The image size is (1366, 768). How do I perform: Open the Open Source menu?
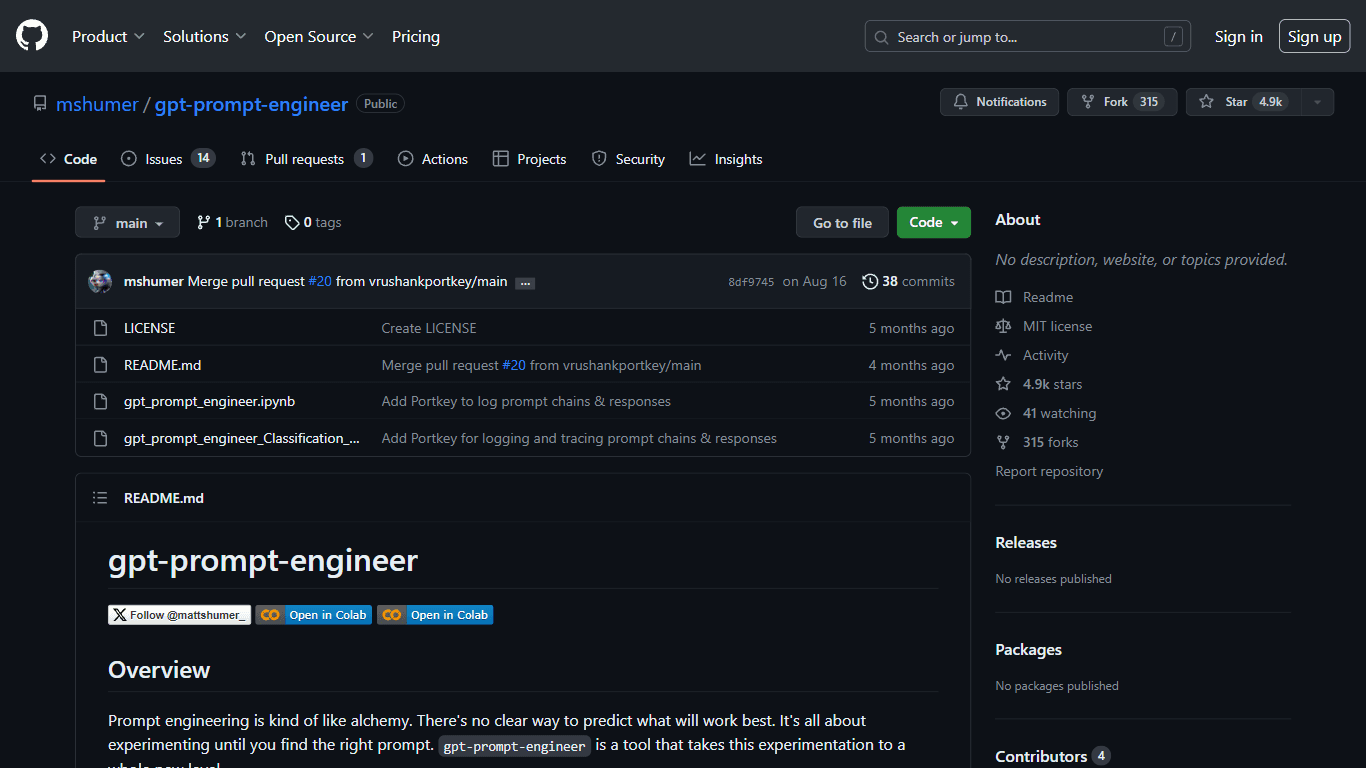click(x=319, y=36)
